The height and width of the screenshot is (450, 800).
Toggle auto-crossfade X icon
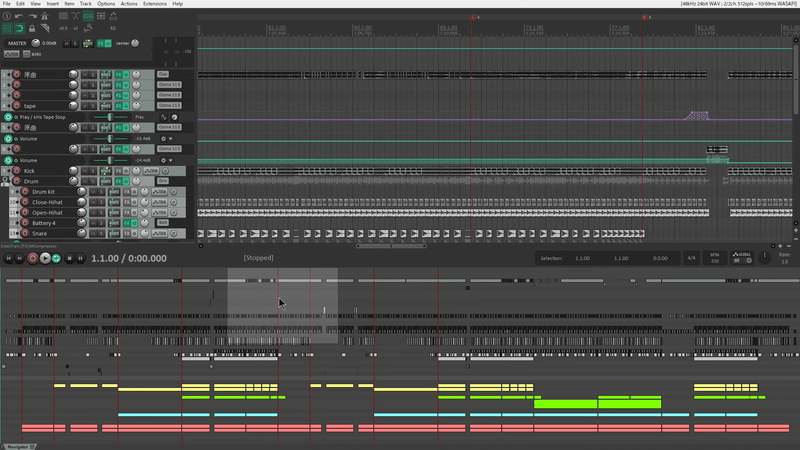click(76, 16)
